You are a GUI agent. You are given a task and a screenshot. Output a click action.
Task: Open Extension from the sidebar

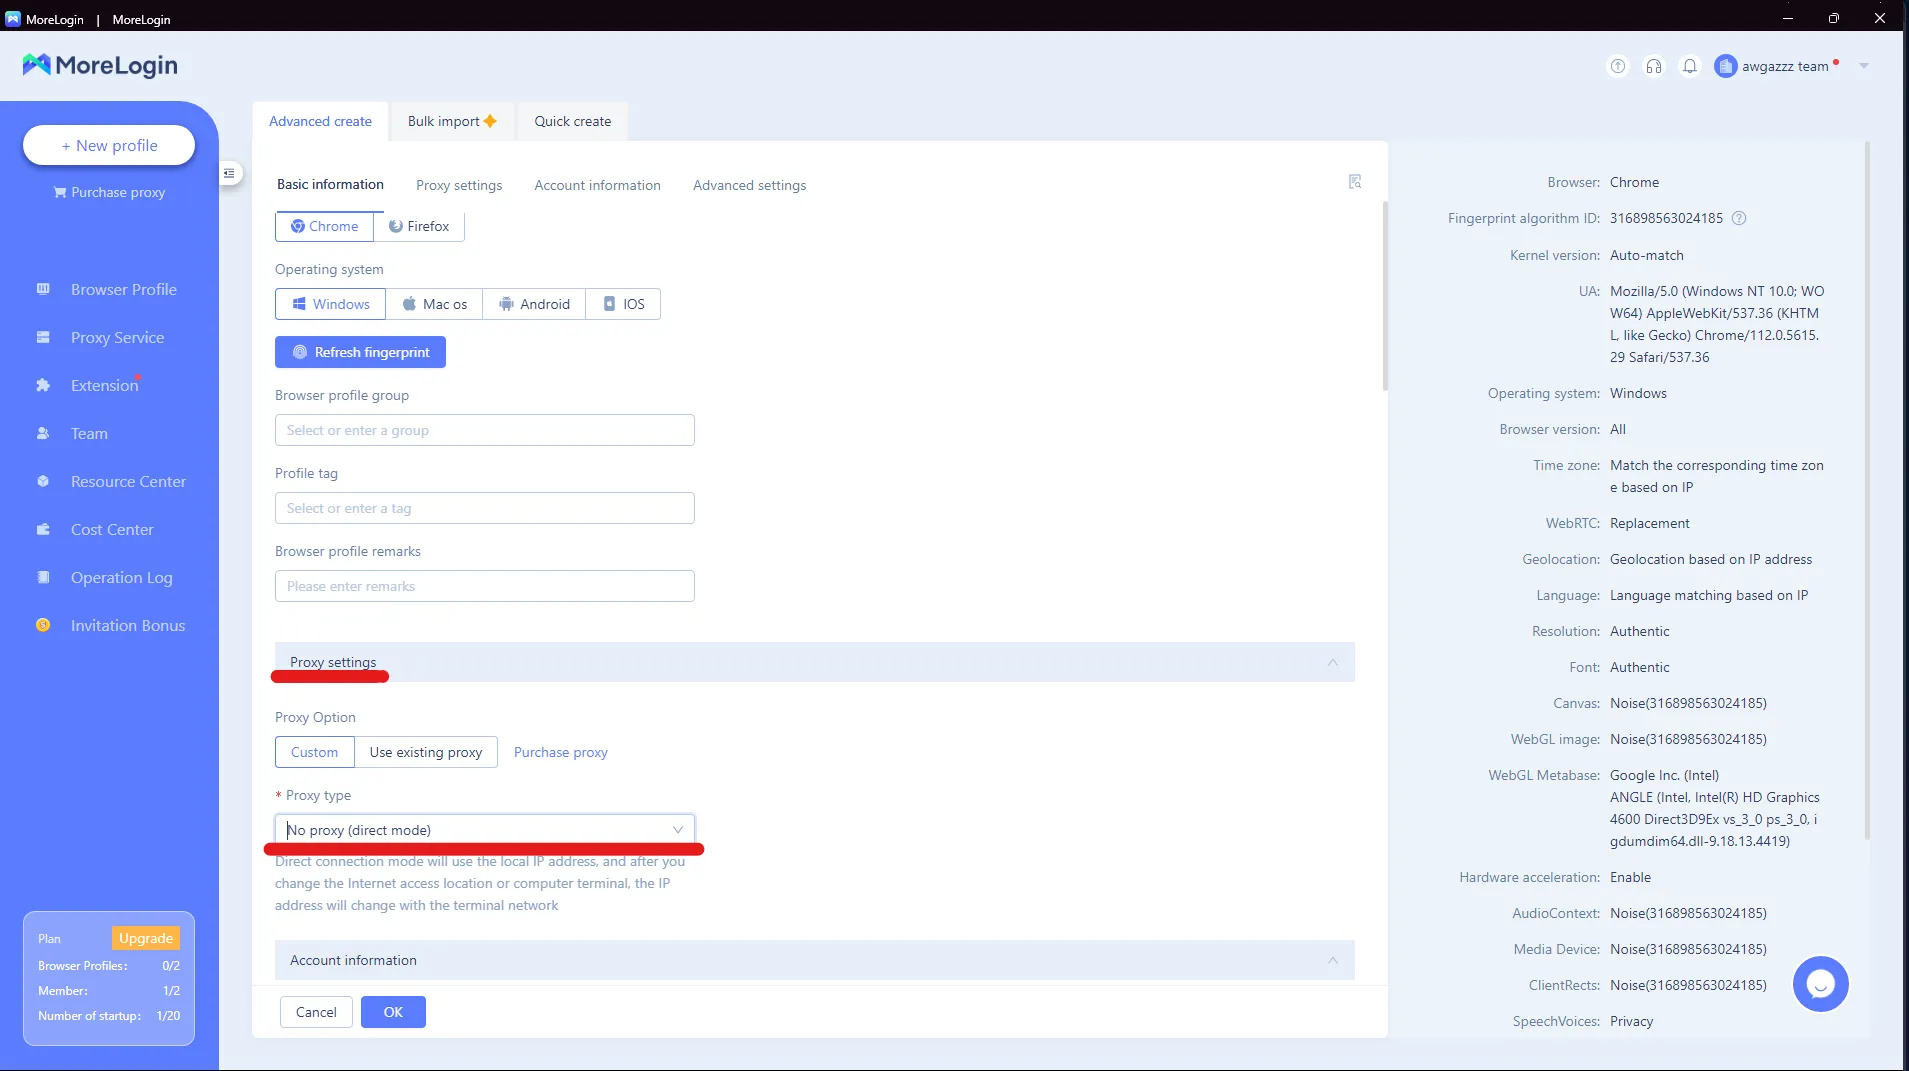tap(104, 385)
